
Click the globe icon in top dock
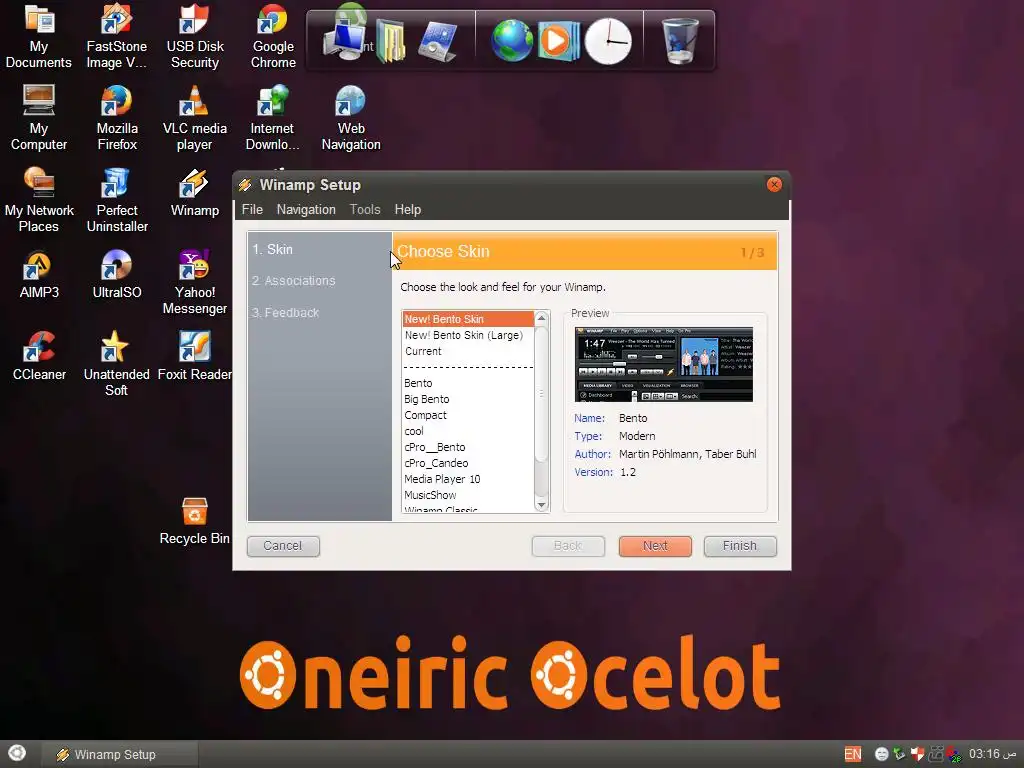pos(512,40)
